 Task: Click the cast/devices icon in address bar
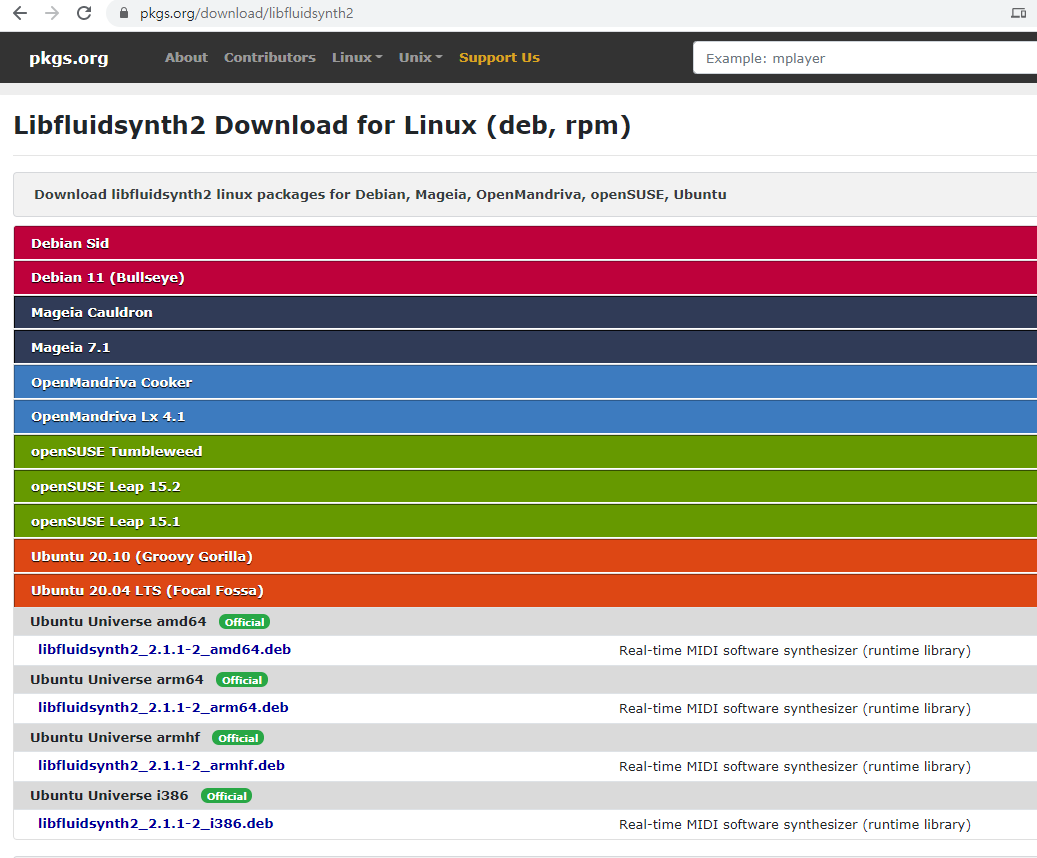click(1018, 13)
